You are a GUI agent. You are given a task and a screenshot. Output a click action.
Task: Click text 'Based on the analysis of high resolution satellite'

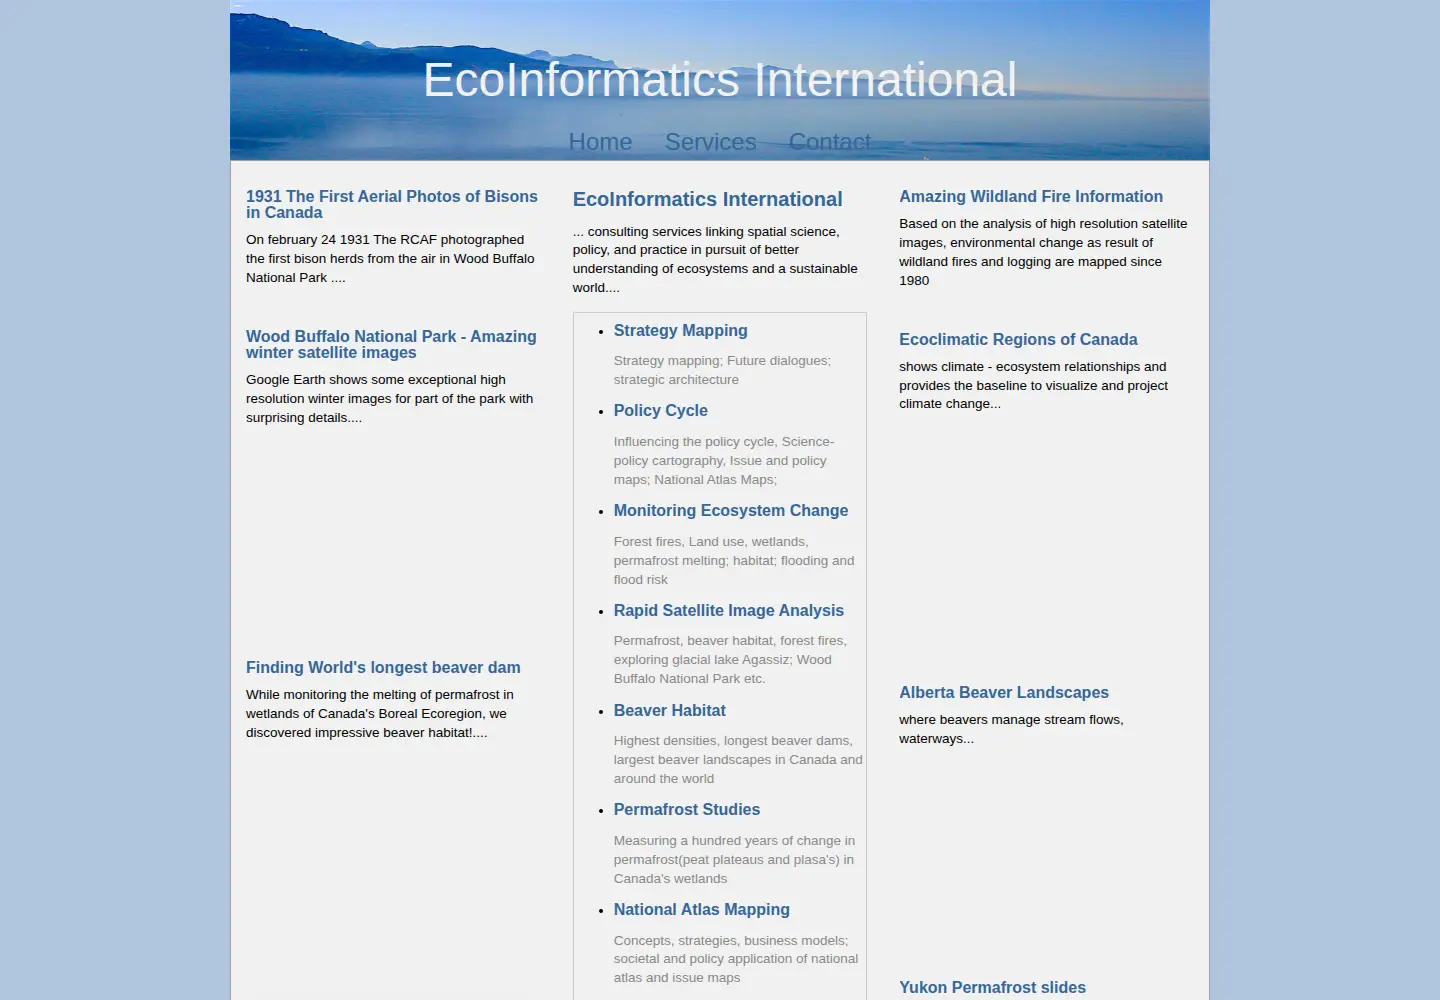click(1043, 224)
